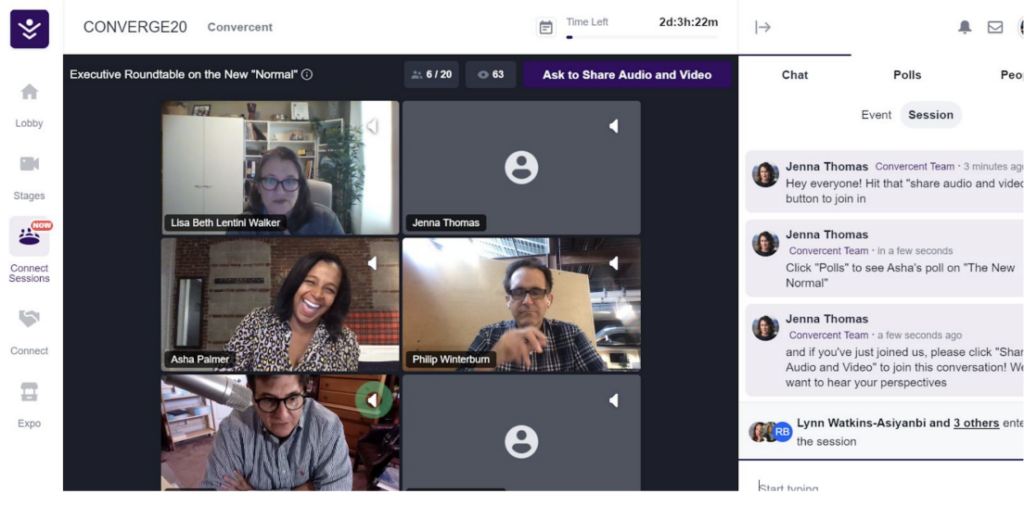Click the calendar icon near Time Left
Image resolution: width=1024 pixels, height=519 pixels.
click(x=546, y=27)
